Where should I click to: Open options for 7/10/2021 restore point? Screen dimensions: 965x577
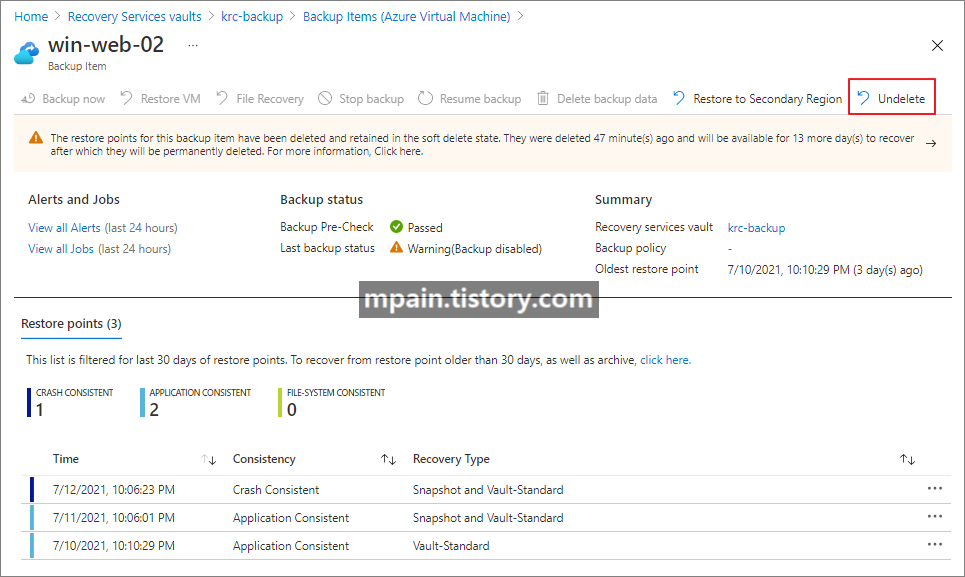(935, 544)
